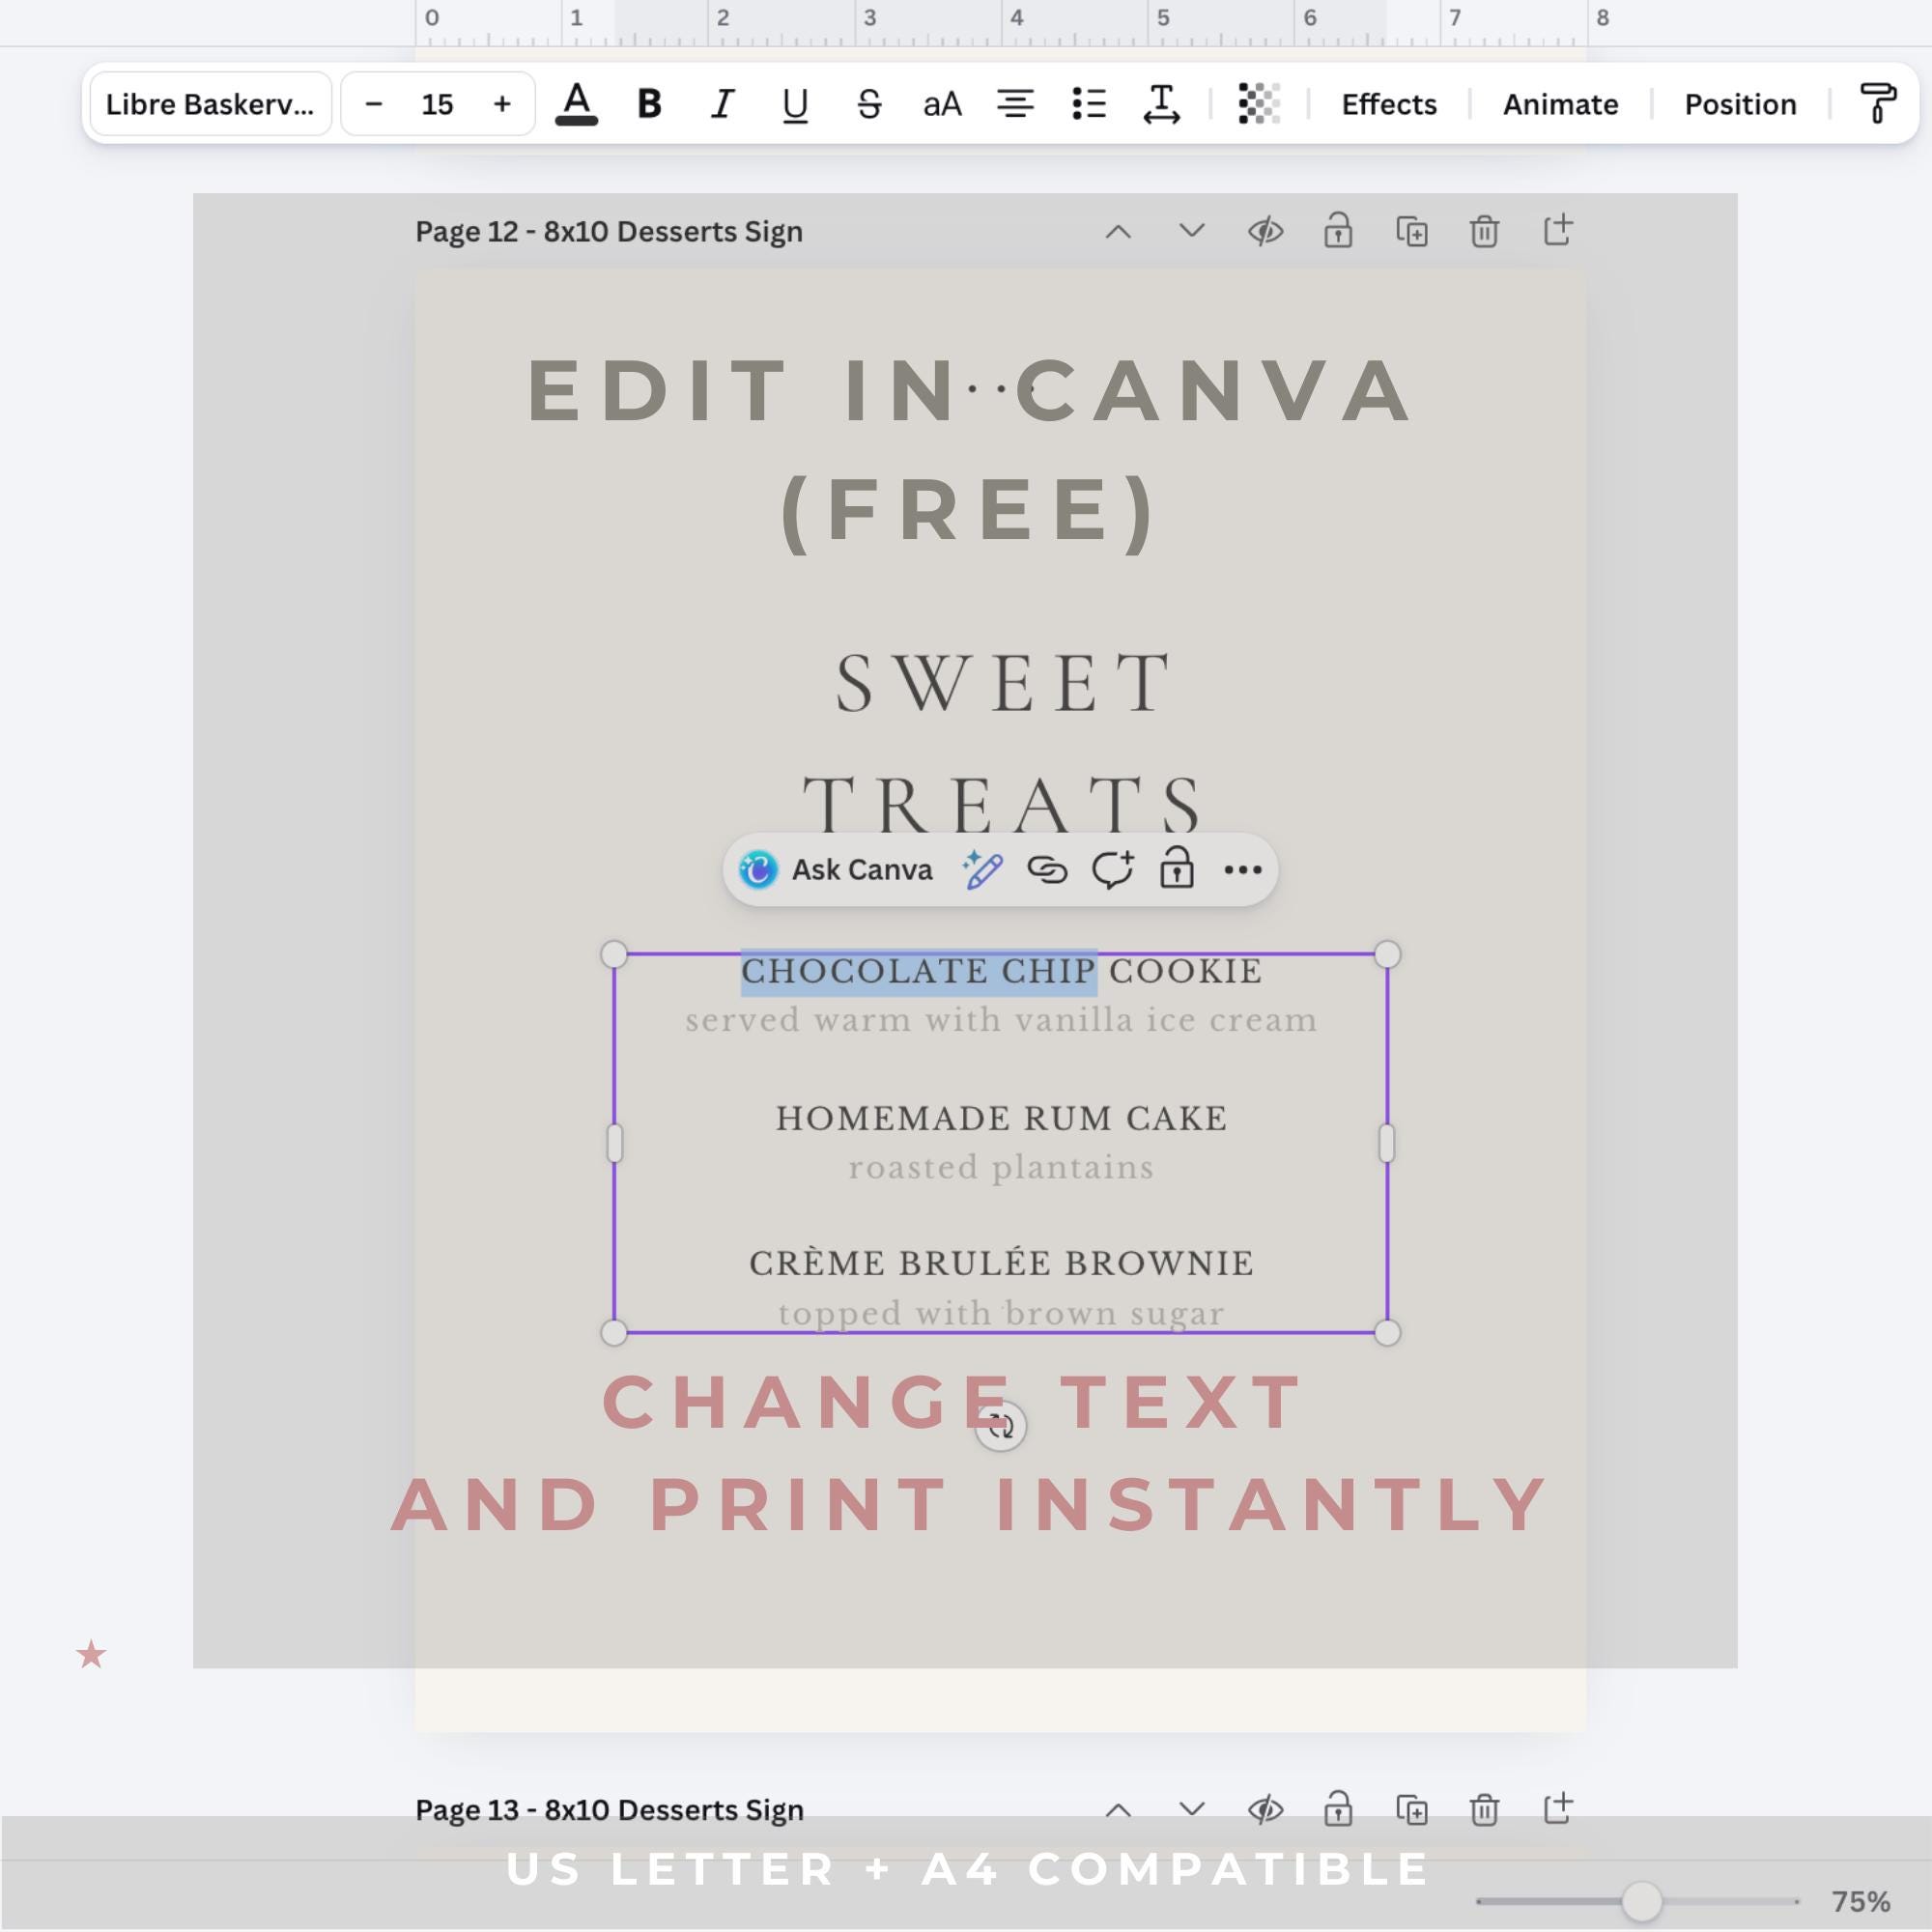This screenshot has width=1932, height=1932.
Task: Decrease font size with minus button
Action: point(373,104)
